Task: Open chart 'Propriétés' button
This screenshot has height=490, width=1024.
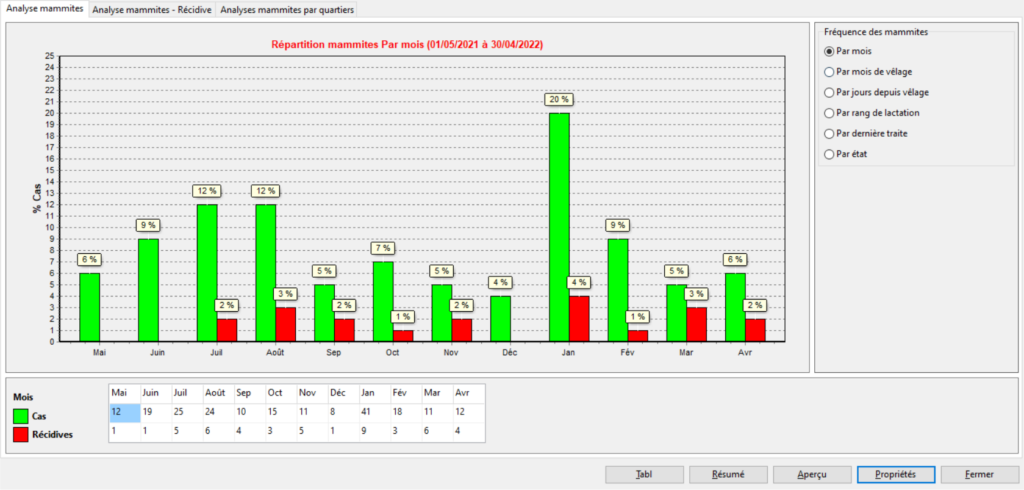Action: [895, 475]
